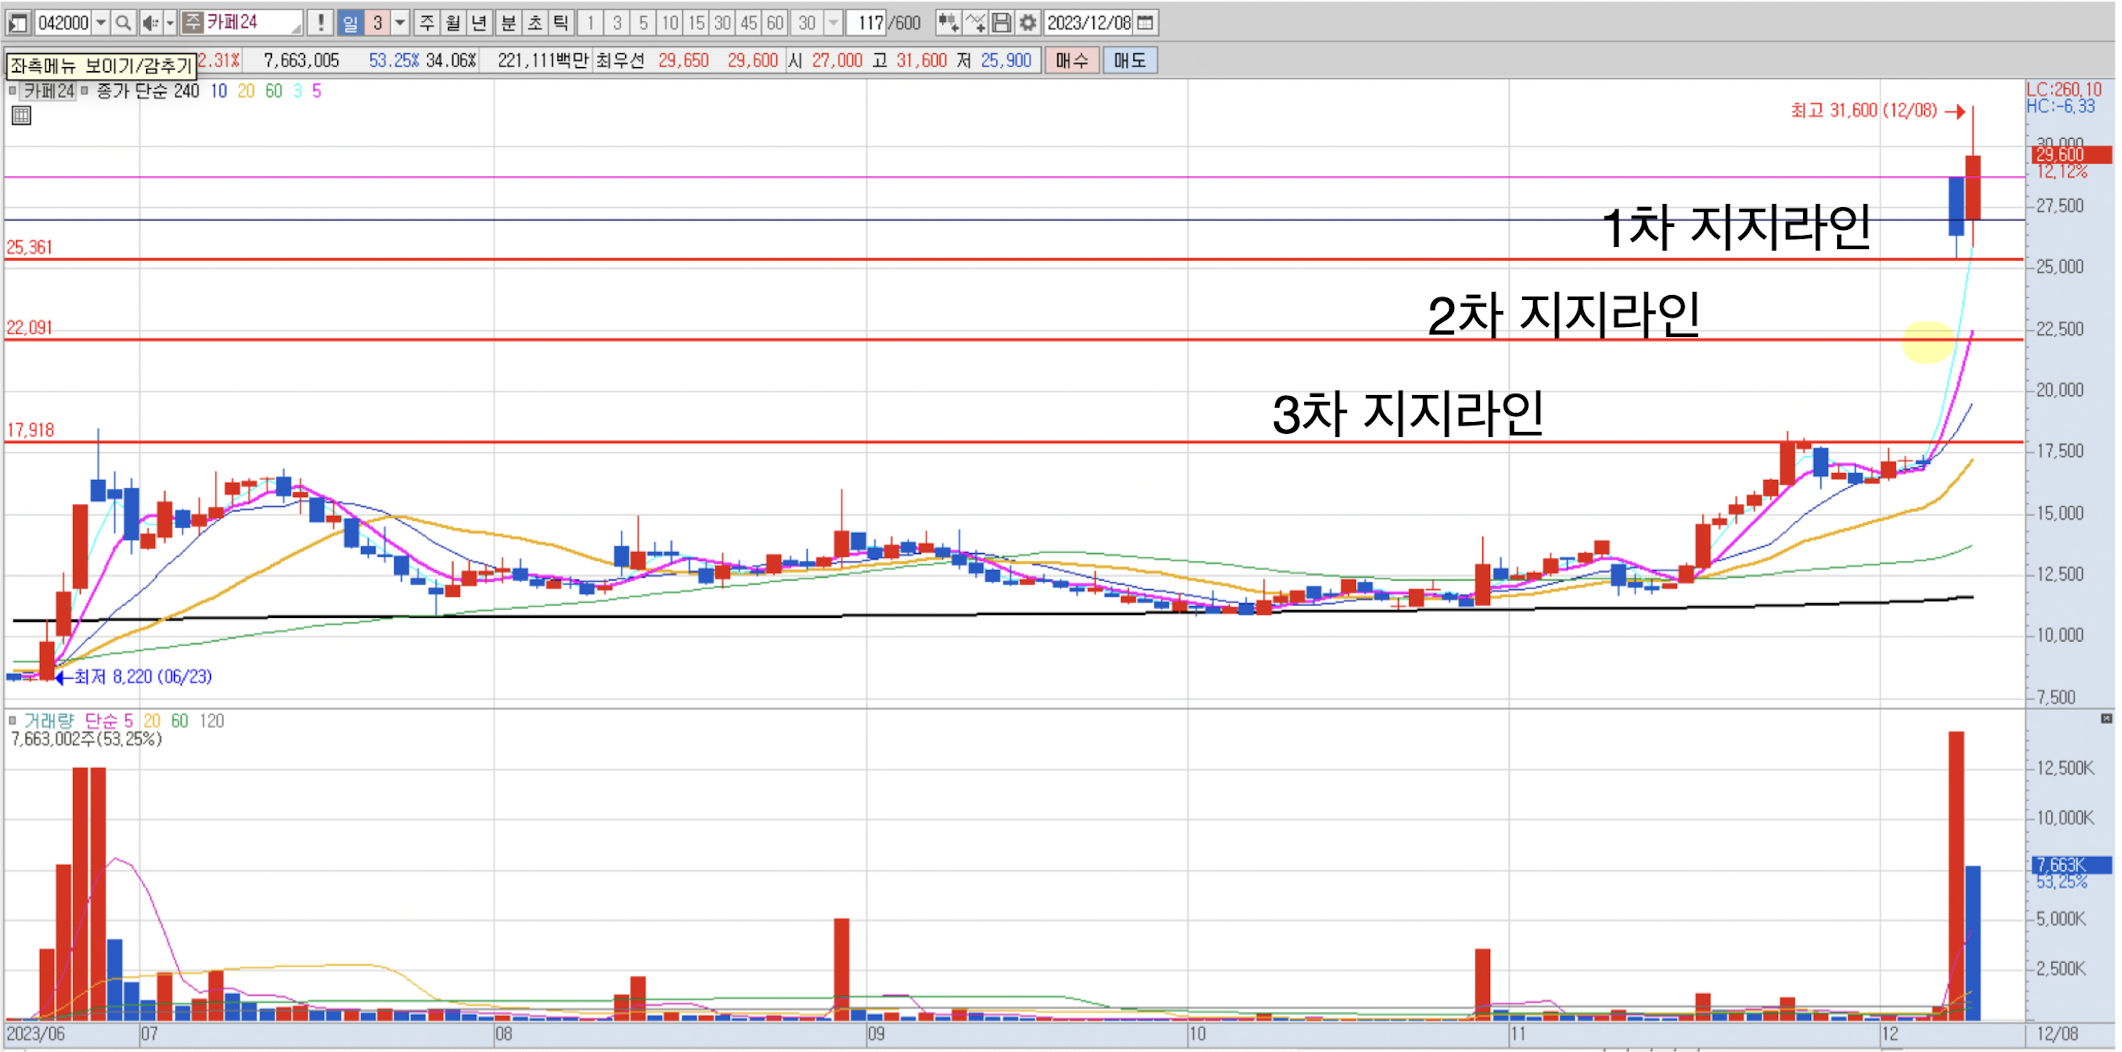Screen dimensions: 2122x1052
Task: Click the 17,918 support line label
Action: point(30,430)
